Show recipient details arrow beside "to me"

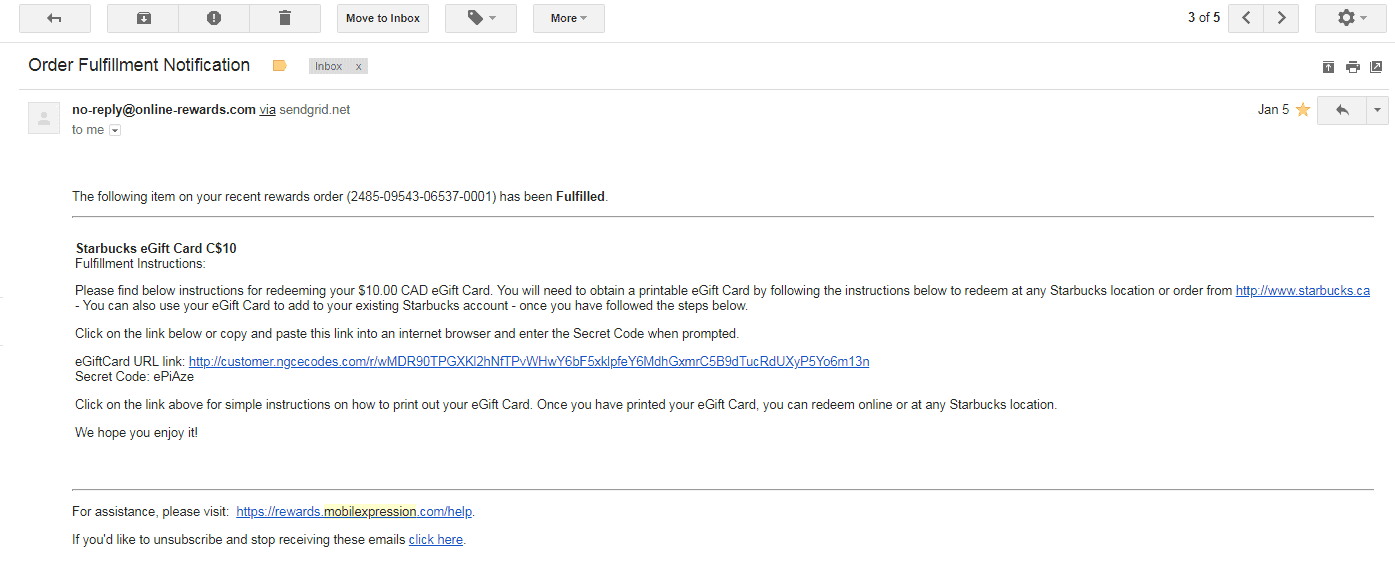coord(115,130)
